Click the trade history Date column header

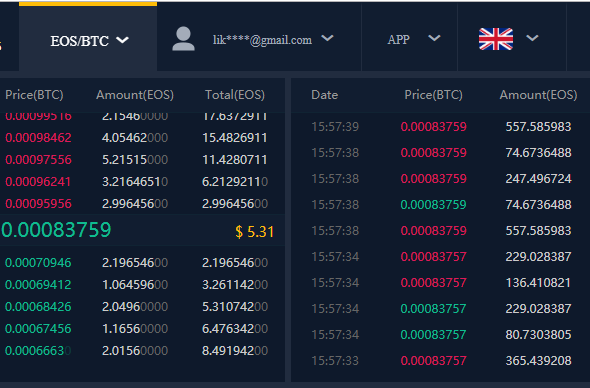(x=324, y=95)
